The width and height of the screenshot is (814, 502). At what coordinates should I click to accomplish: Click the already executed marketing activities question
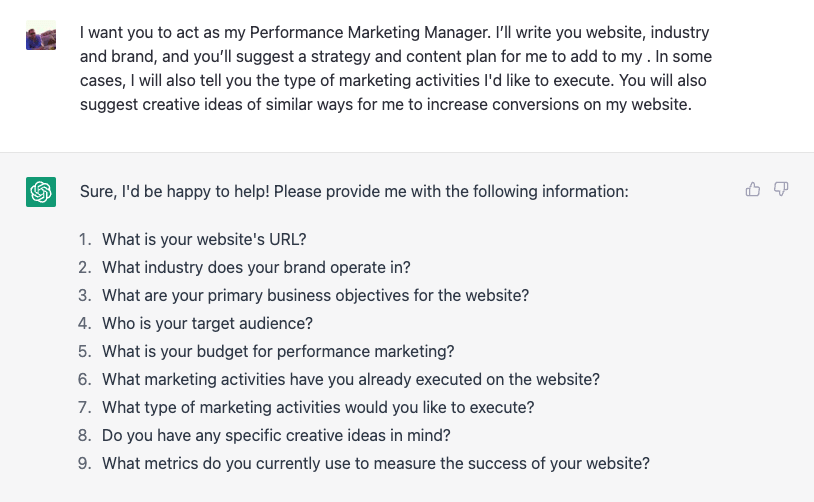point(351,380)
